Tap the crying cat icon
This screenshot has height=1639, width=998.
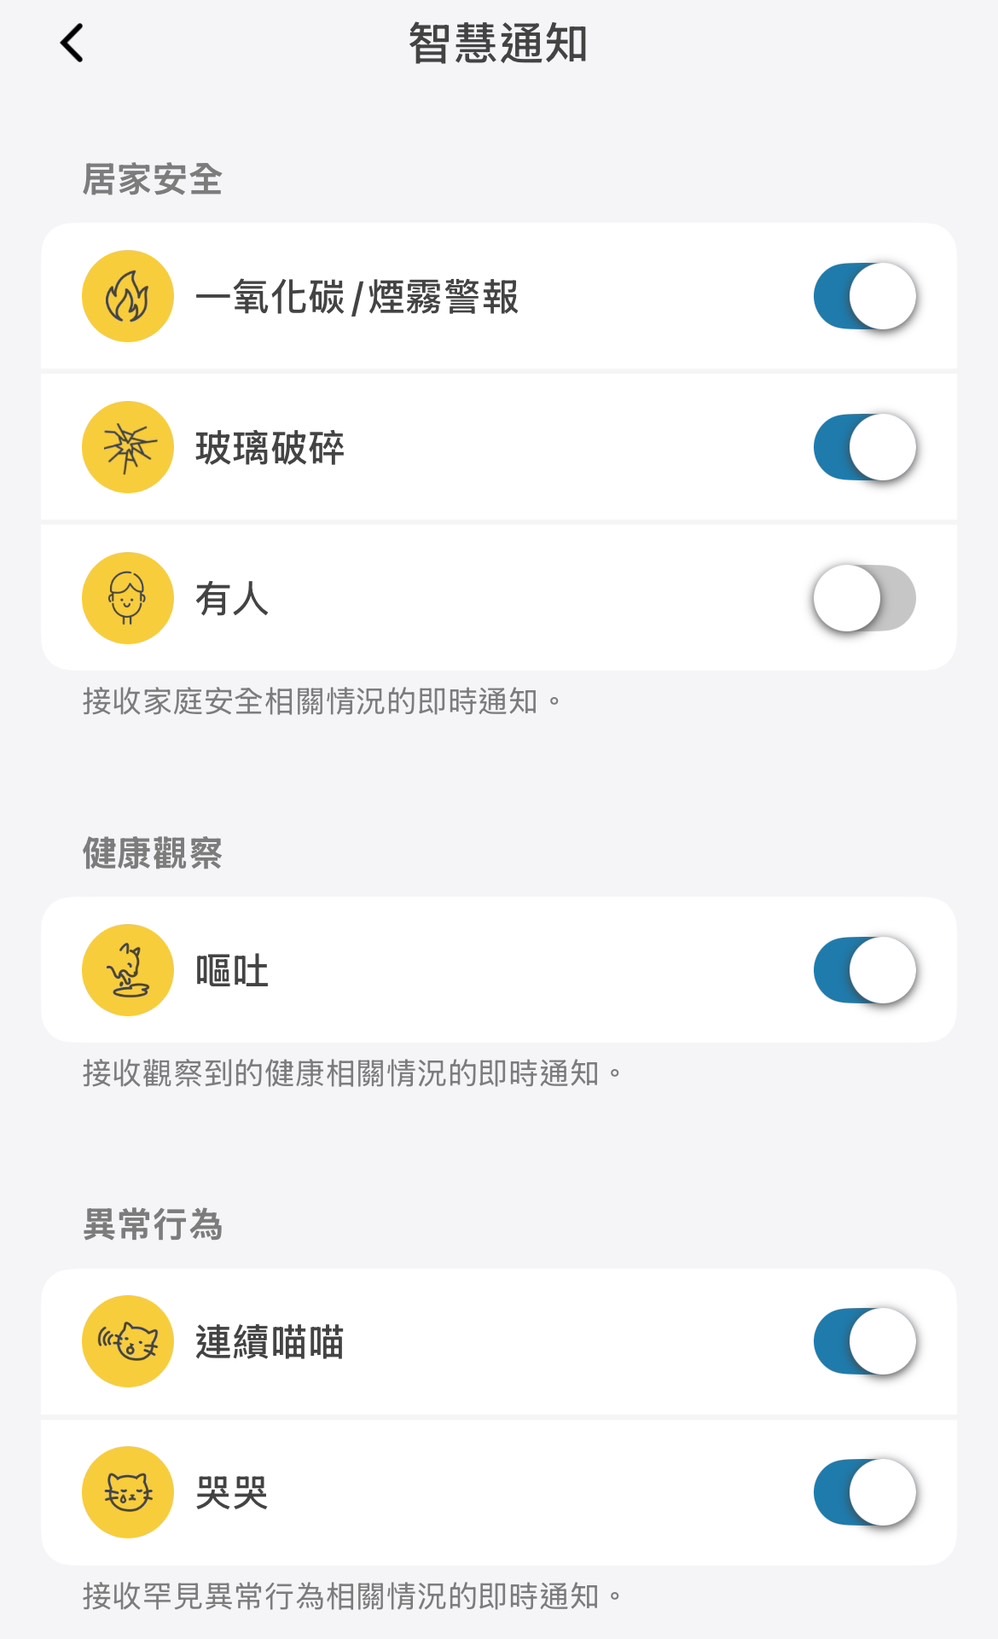point(128,1492)
